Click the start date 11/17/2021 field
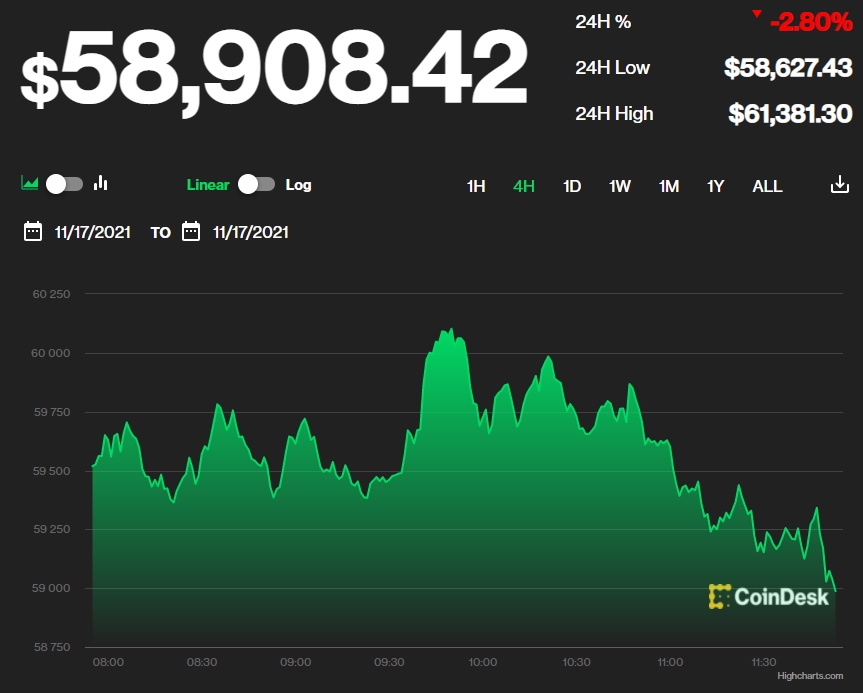 click(x=92, y=232)
